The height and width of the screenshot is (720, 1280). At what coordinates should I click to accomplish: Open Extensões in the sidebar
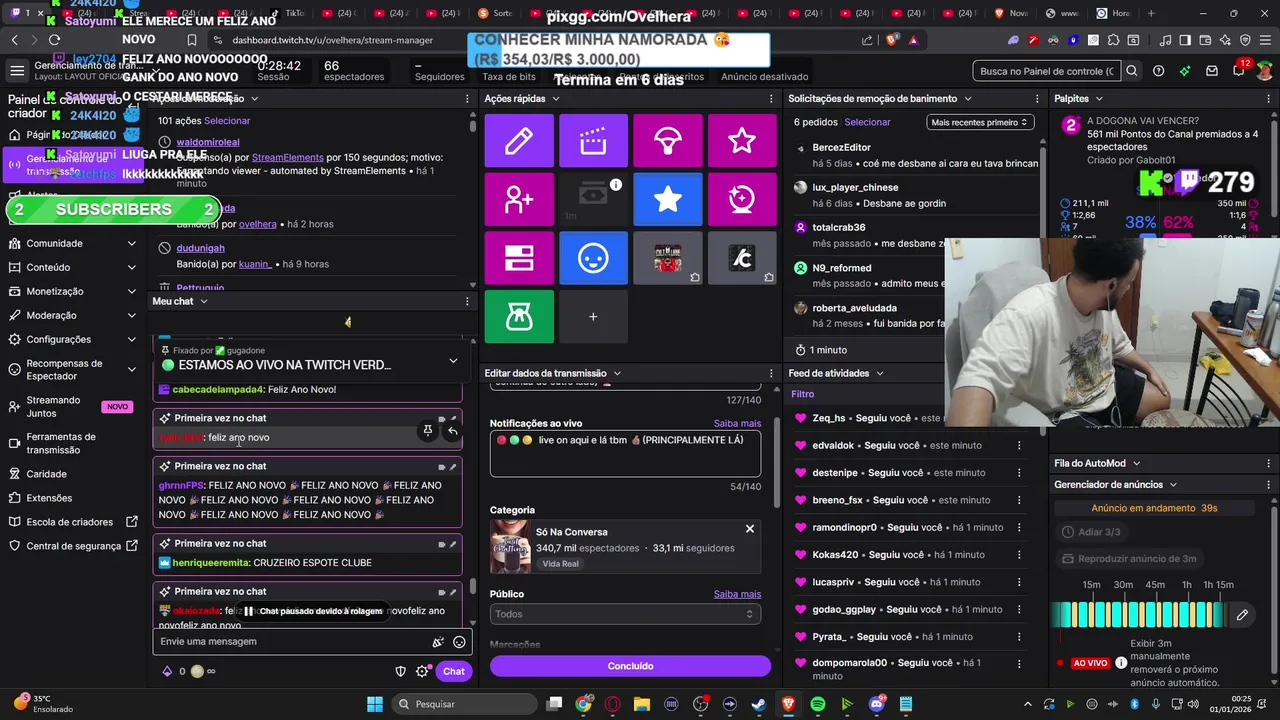[49, 498]
